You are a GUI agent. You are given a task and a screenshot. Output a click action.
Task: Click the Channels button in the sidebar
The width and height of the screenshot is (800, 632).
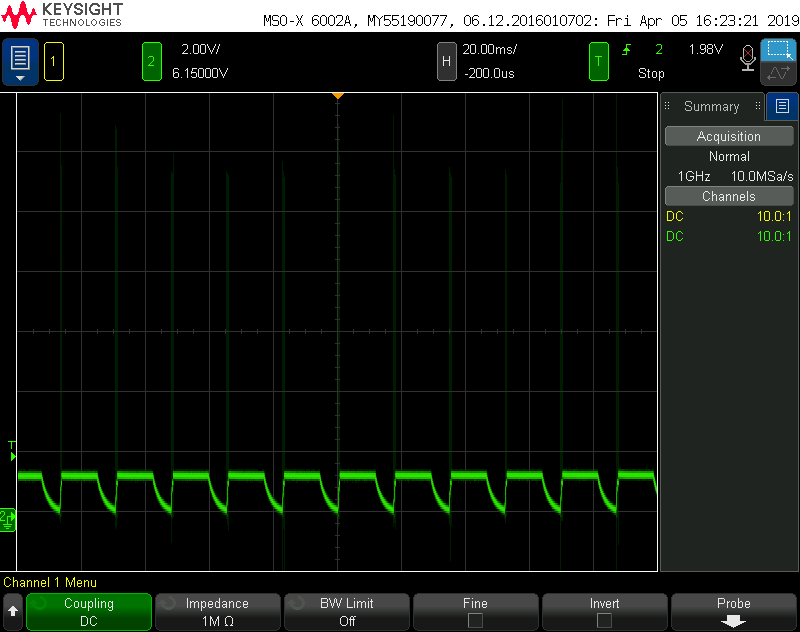tap(729, 196)
